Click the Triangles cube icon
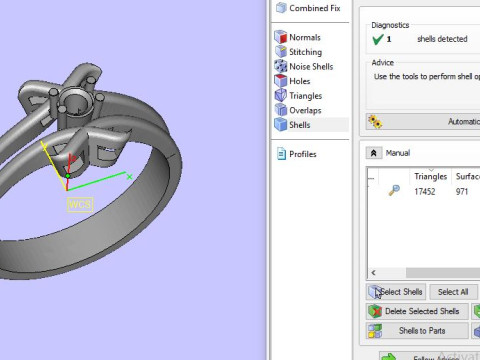The height and width of the screenshot is (360, 480). [x=281, y=95]
